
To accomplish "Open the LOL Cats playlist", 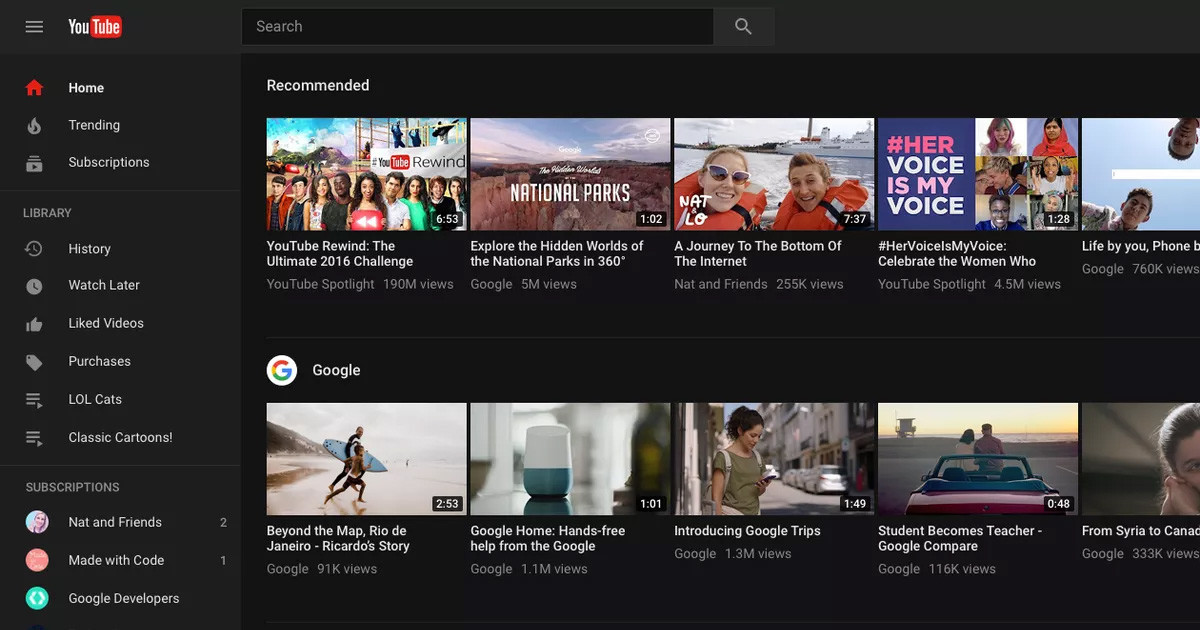I will (x=95, y=399).
